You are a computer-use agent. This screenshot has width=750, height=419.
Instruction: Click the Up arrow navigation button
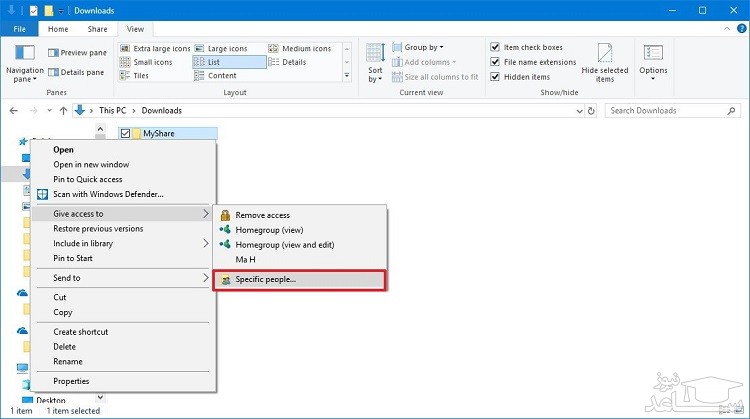(x=63, y=111)
